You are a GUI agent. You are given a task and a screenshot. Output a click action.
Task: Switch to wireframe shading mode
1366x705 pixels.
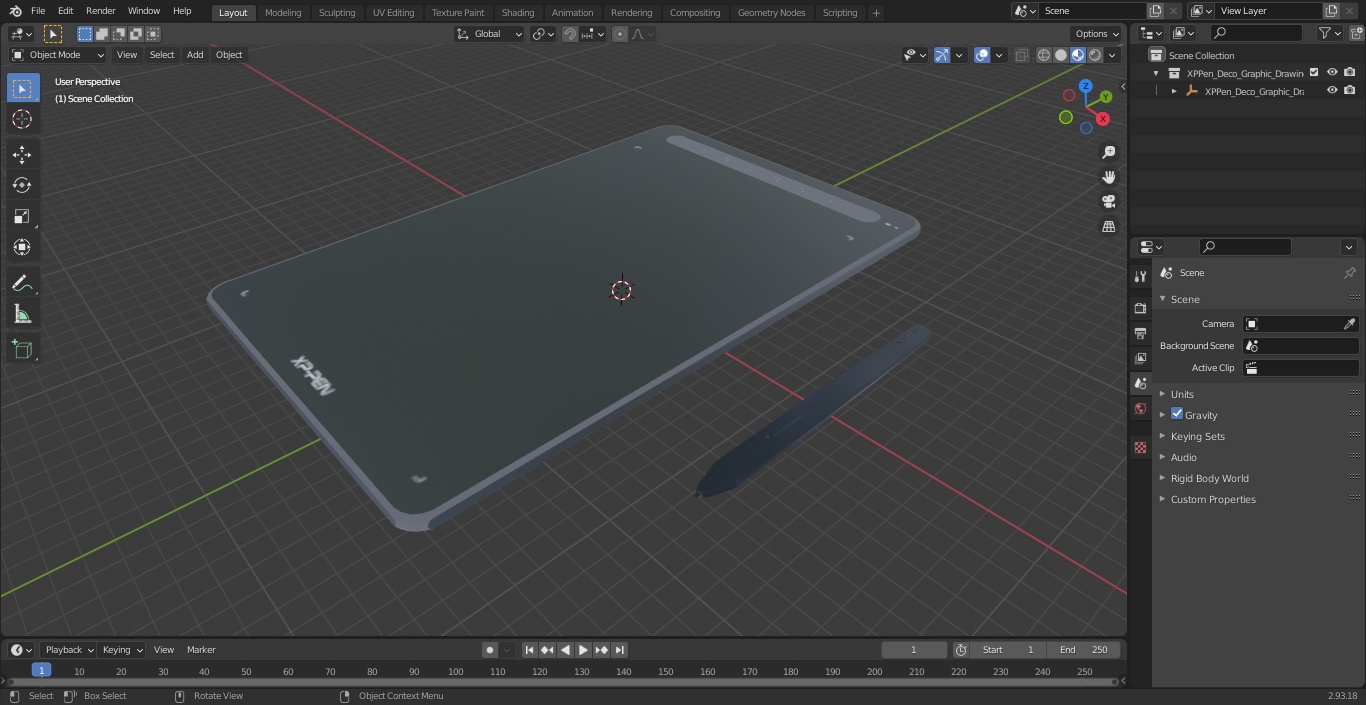pyautogui.click(x=1044, y=55)
